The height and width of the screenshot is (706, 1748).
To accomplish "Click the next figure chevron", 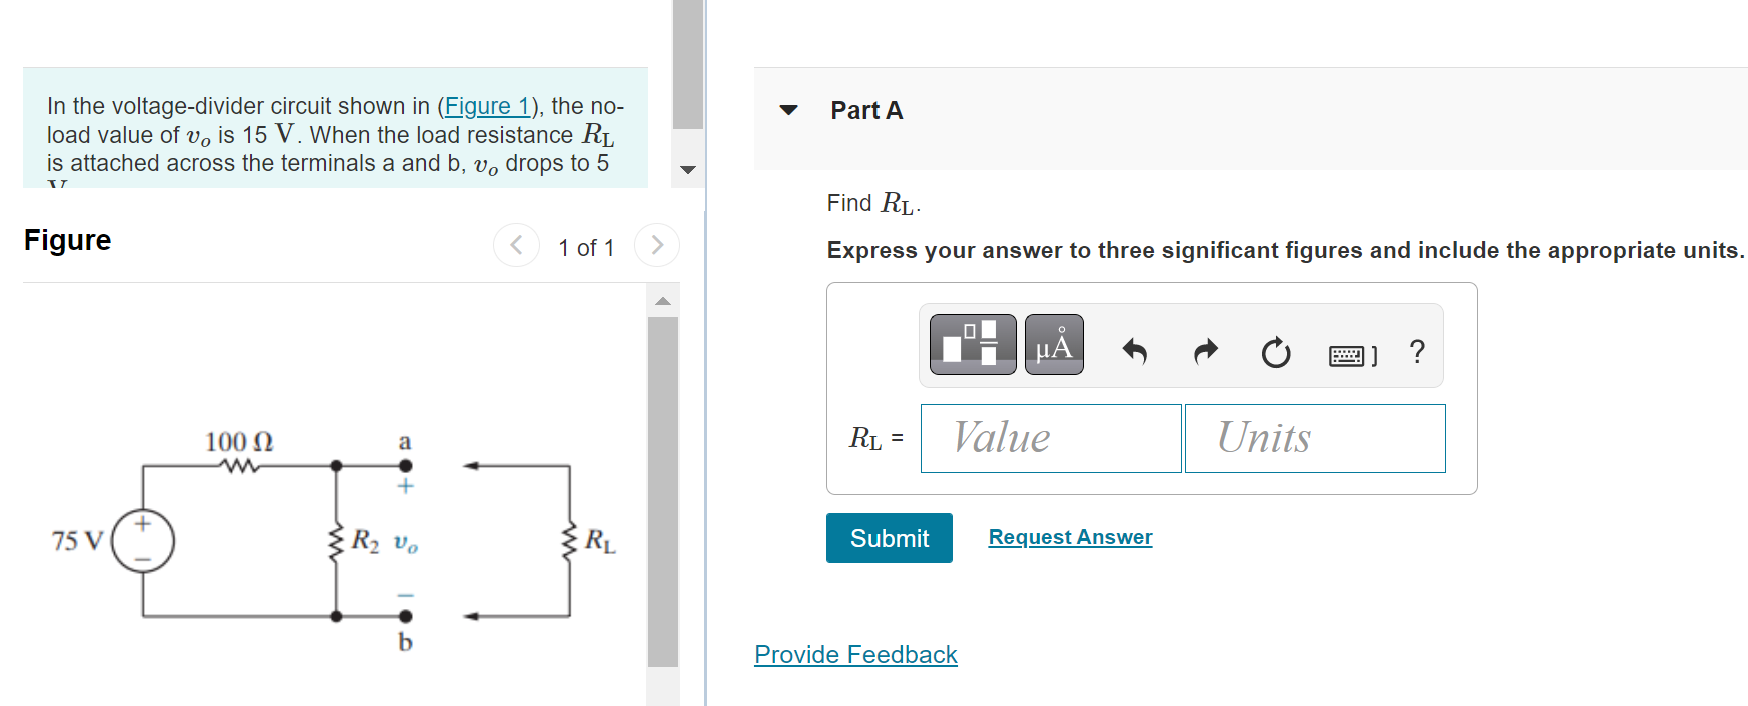I will 656,244.
